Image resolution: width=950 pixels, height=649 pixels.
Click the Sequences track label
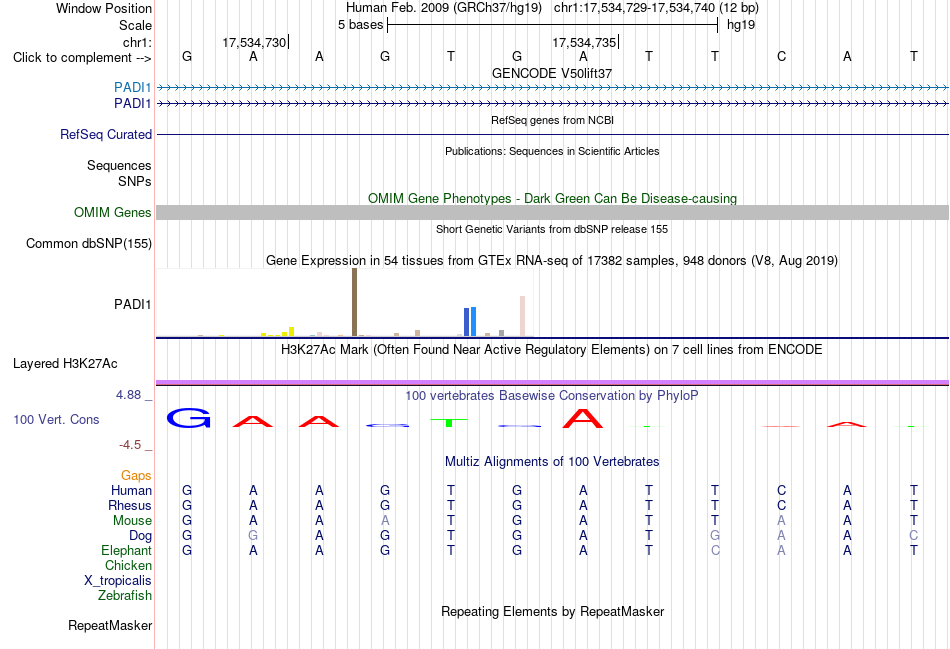pyautogui.click(x=119, y=165)
